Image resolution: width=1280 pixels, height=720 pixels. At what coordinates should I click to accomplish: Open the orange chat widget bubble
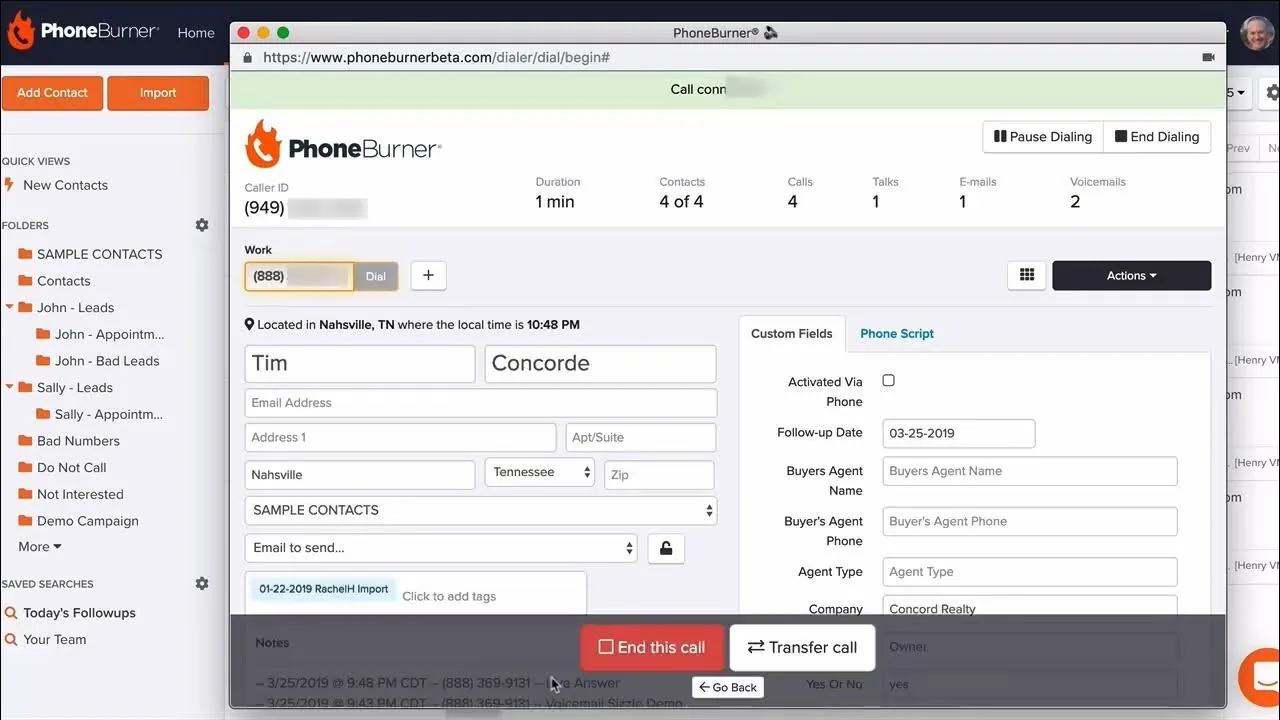coord(1260,677)
